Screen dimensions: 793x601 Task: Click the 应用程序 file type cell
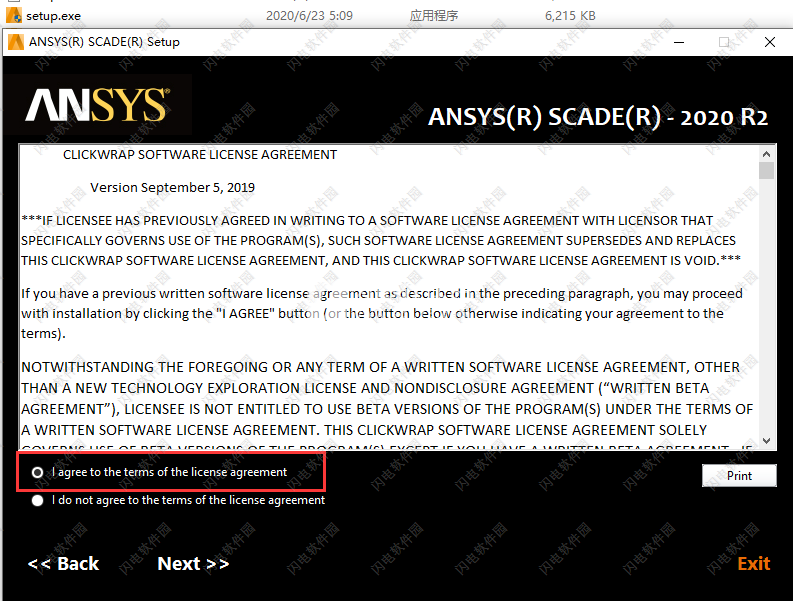434,16
